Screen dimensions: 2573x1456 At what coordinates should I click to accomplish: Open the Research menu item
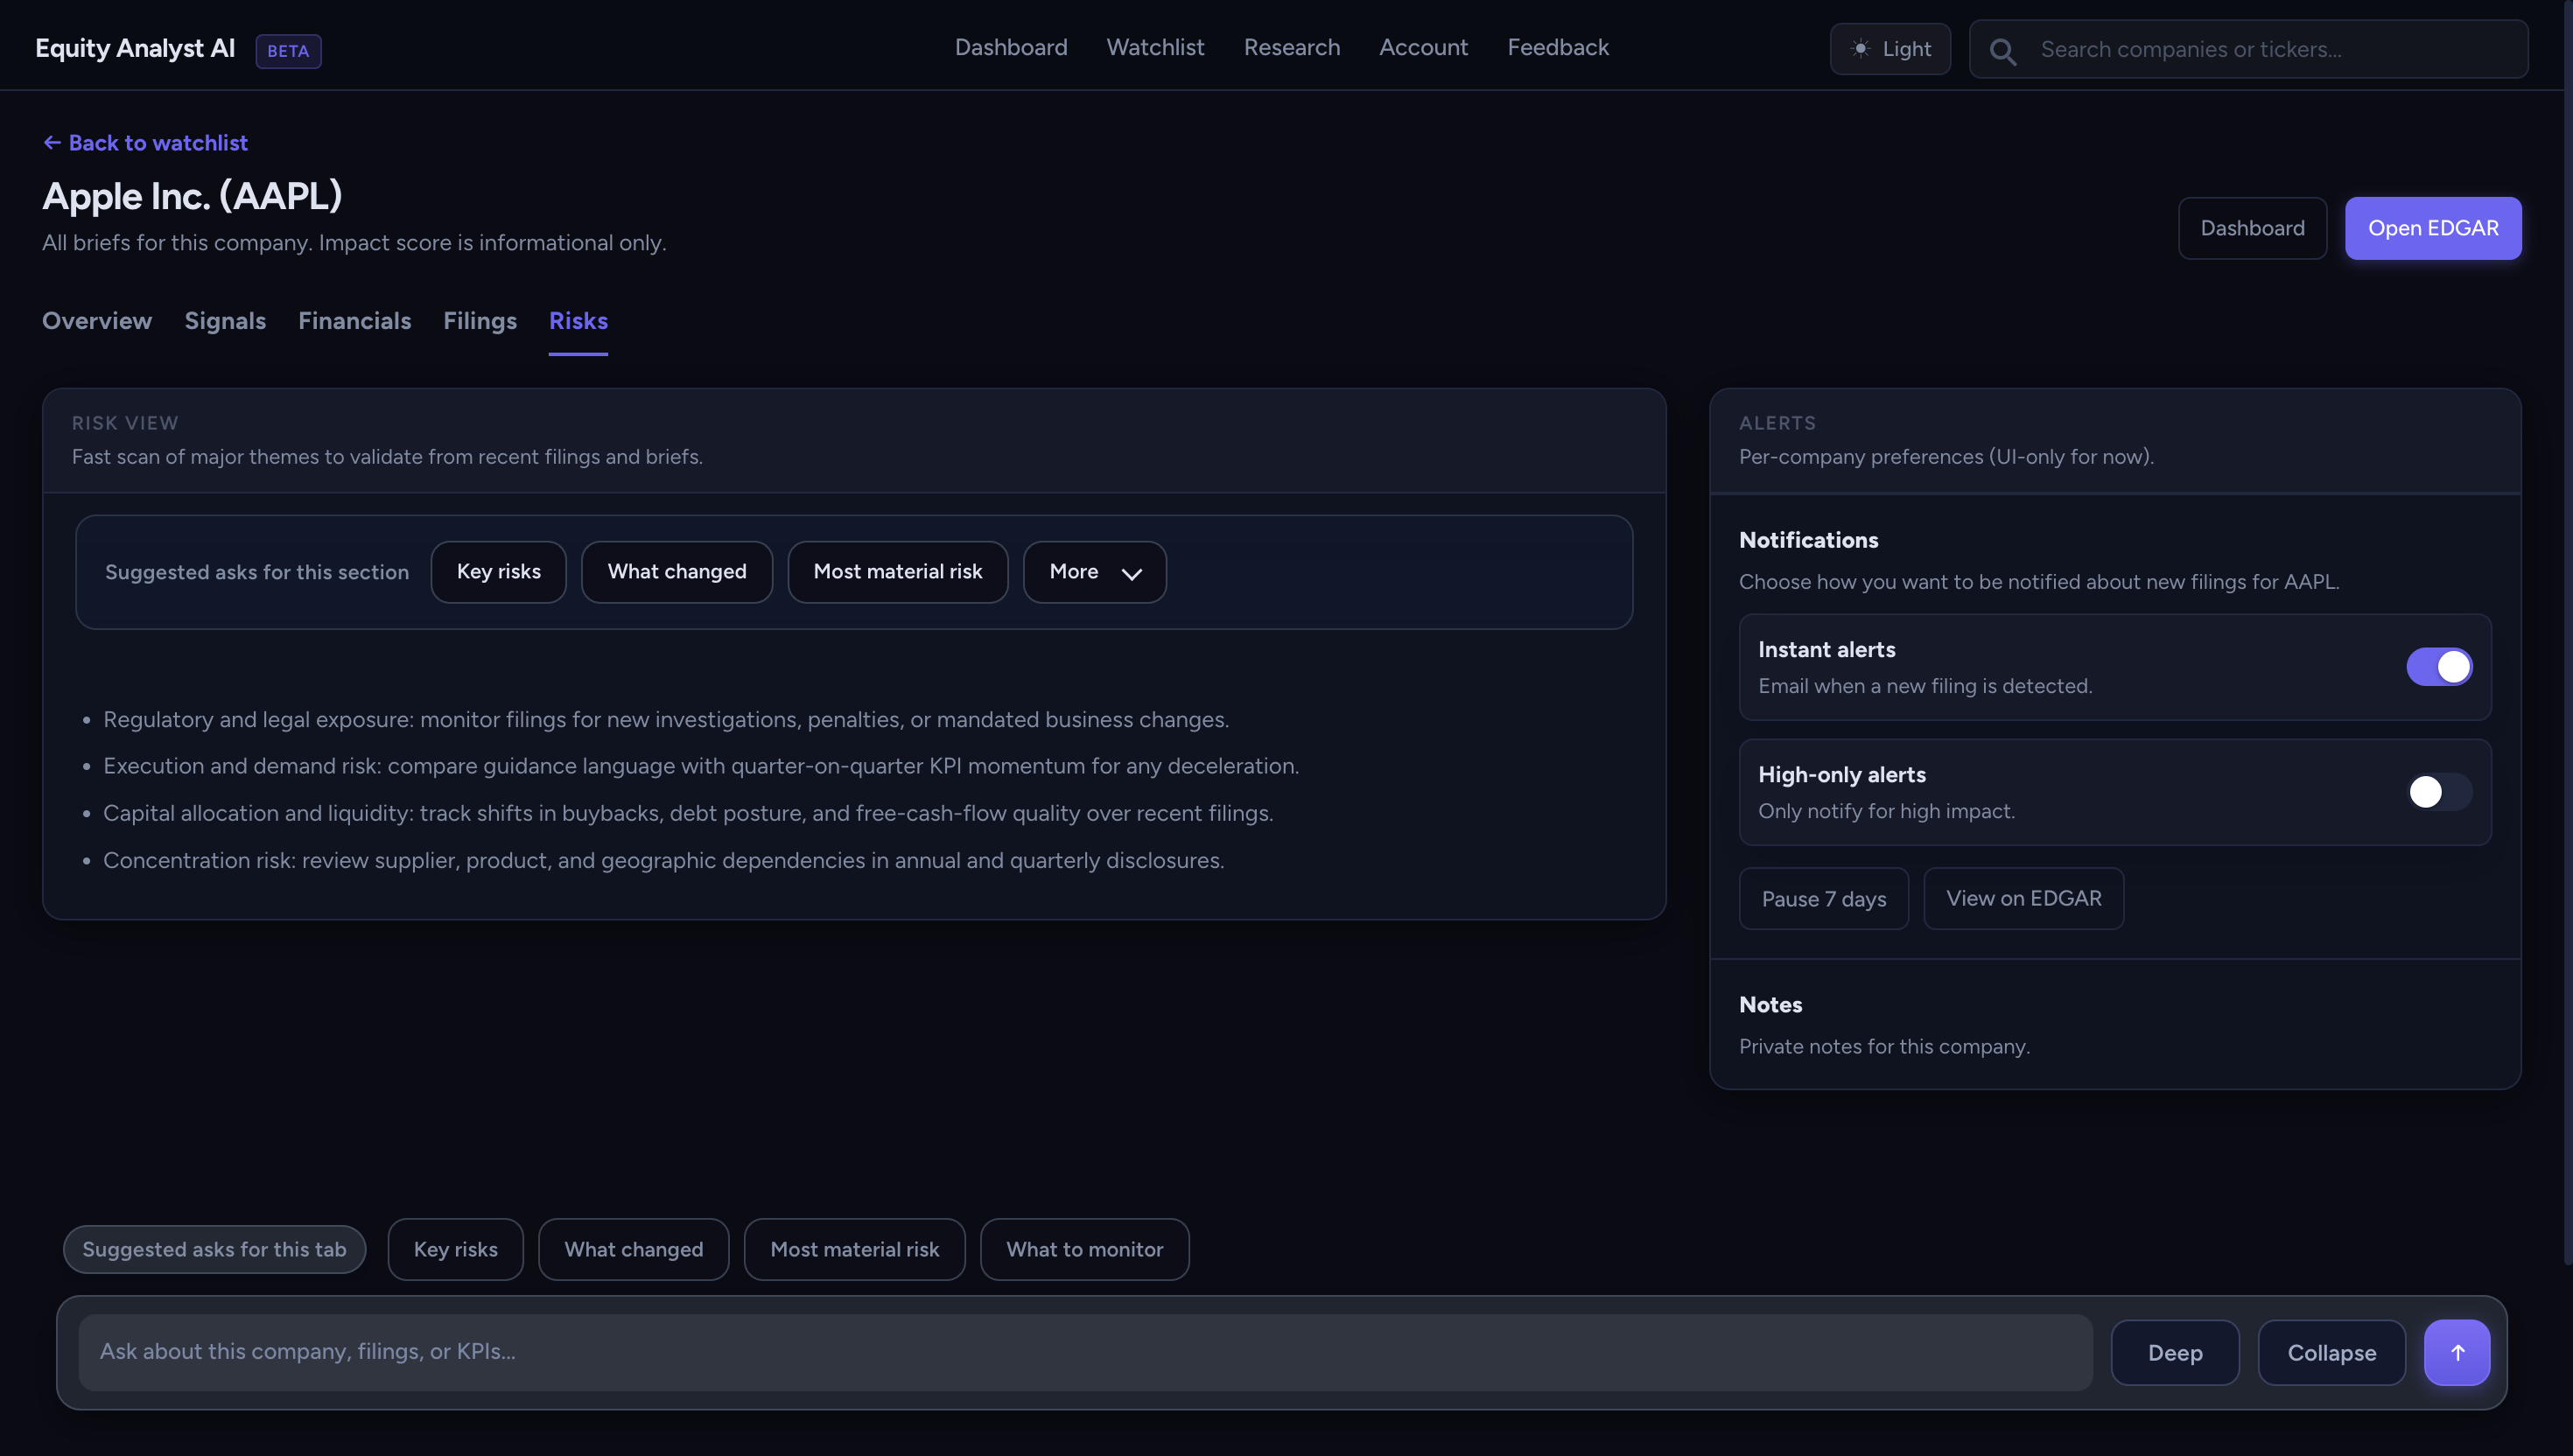(1291, 47)
